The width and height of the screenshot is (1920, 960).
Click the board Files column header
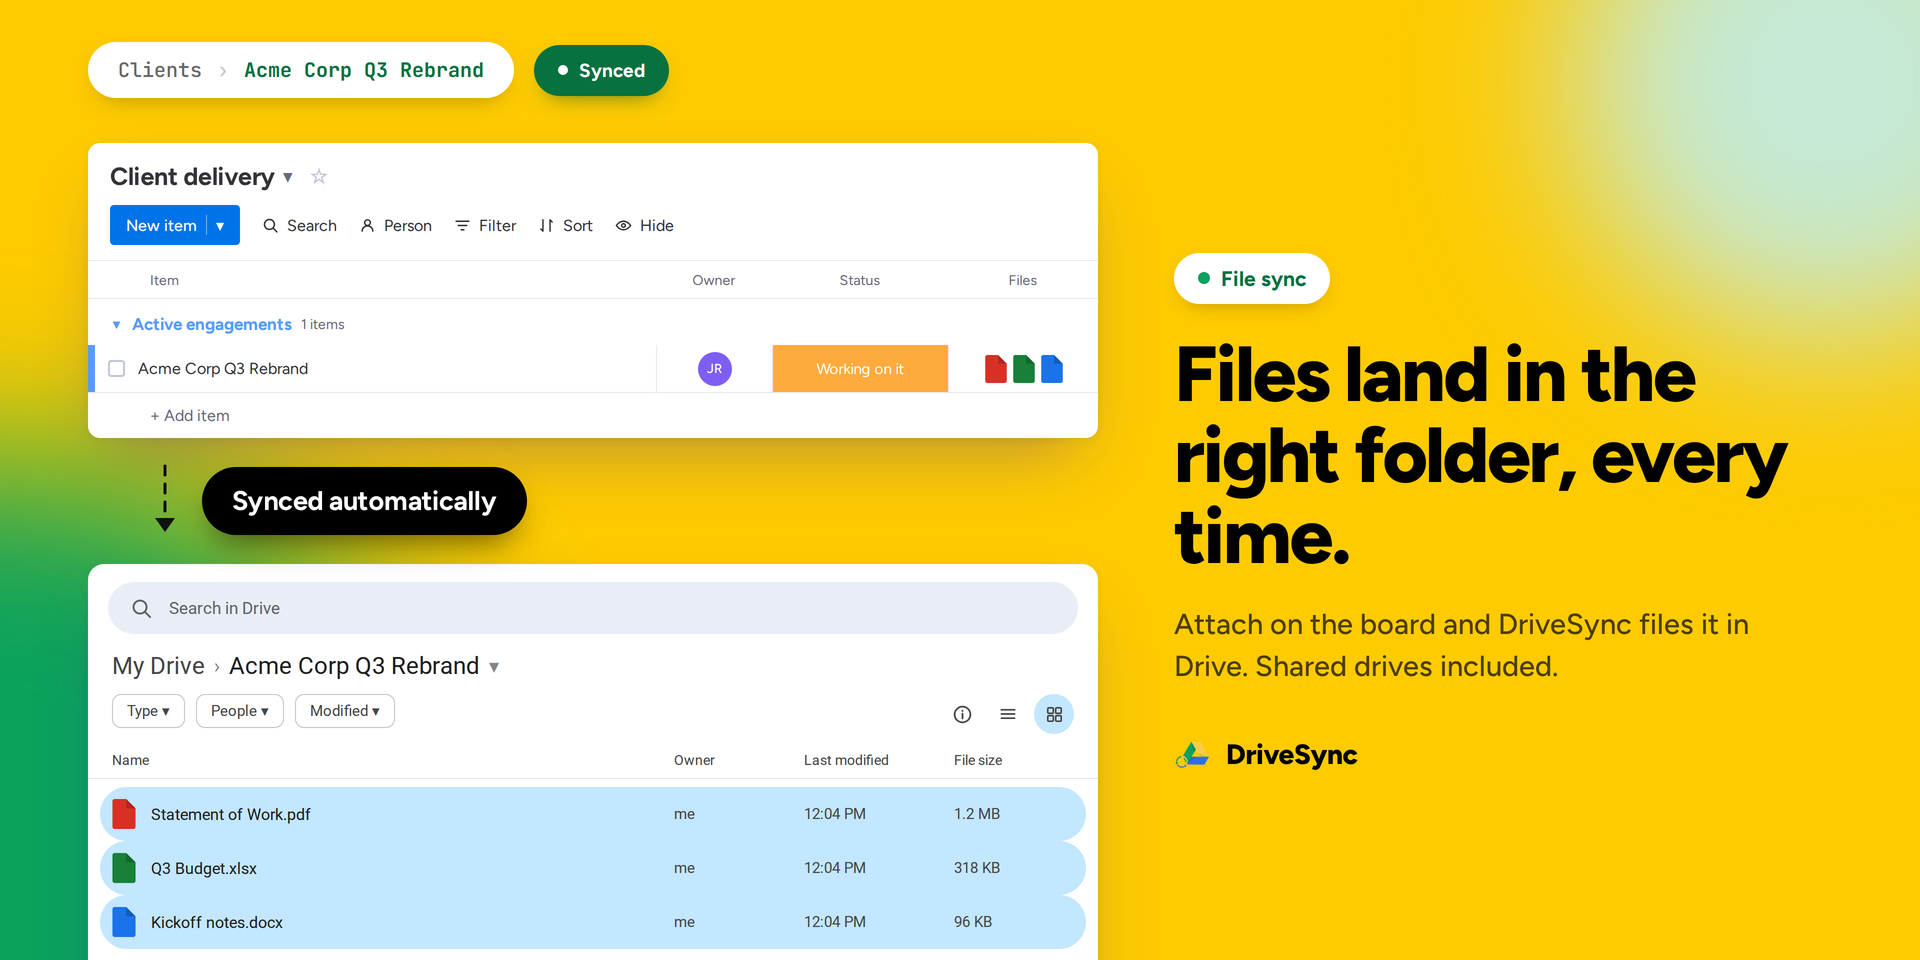1023,280
